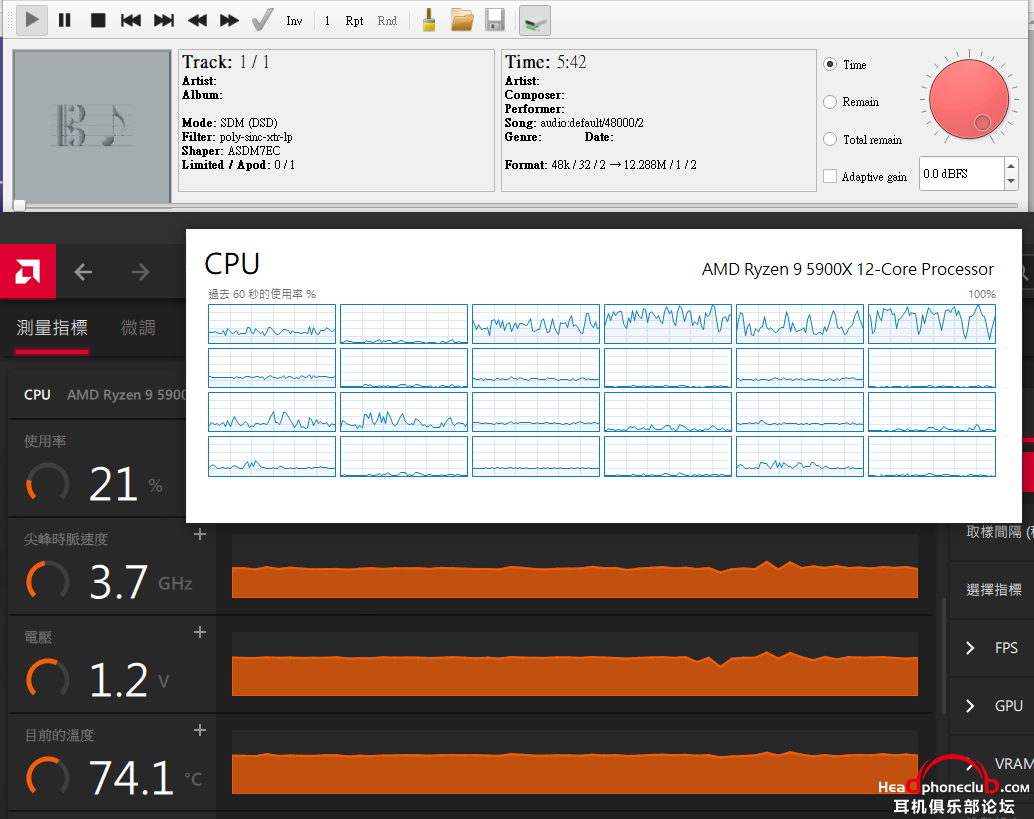The image size is (1034, 819).
Task: Clear playlist with the brush icon
Action: pos(429,20)
